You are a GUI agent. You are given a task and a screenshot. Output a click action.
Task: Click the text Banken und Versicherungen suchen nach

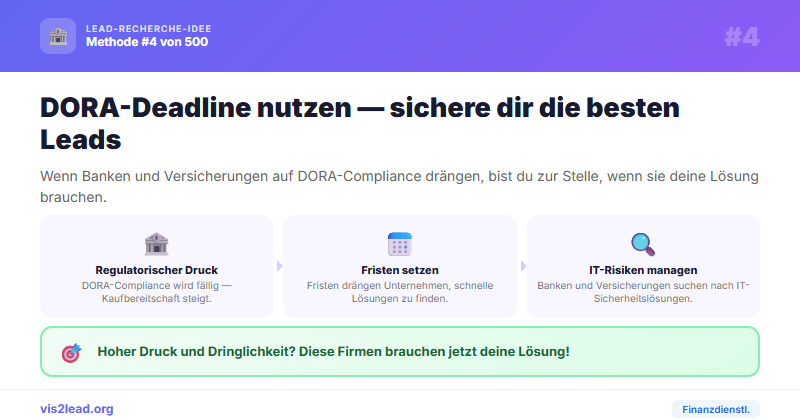(643, 292)
